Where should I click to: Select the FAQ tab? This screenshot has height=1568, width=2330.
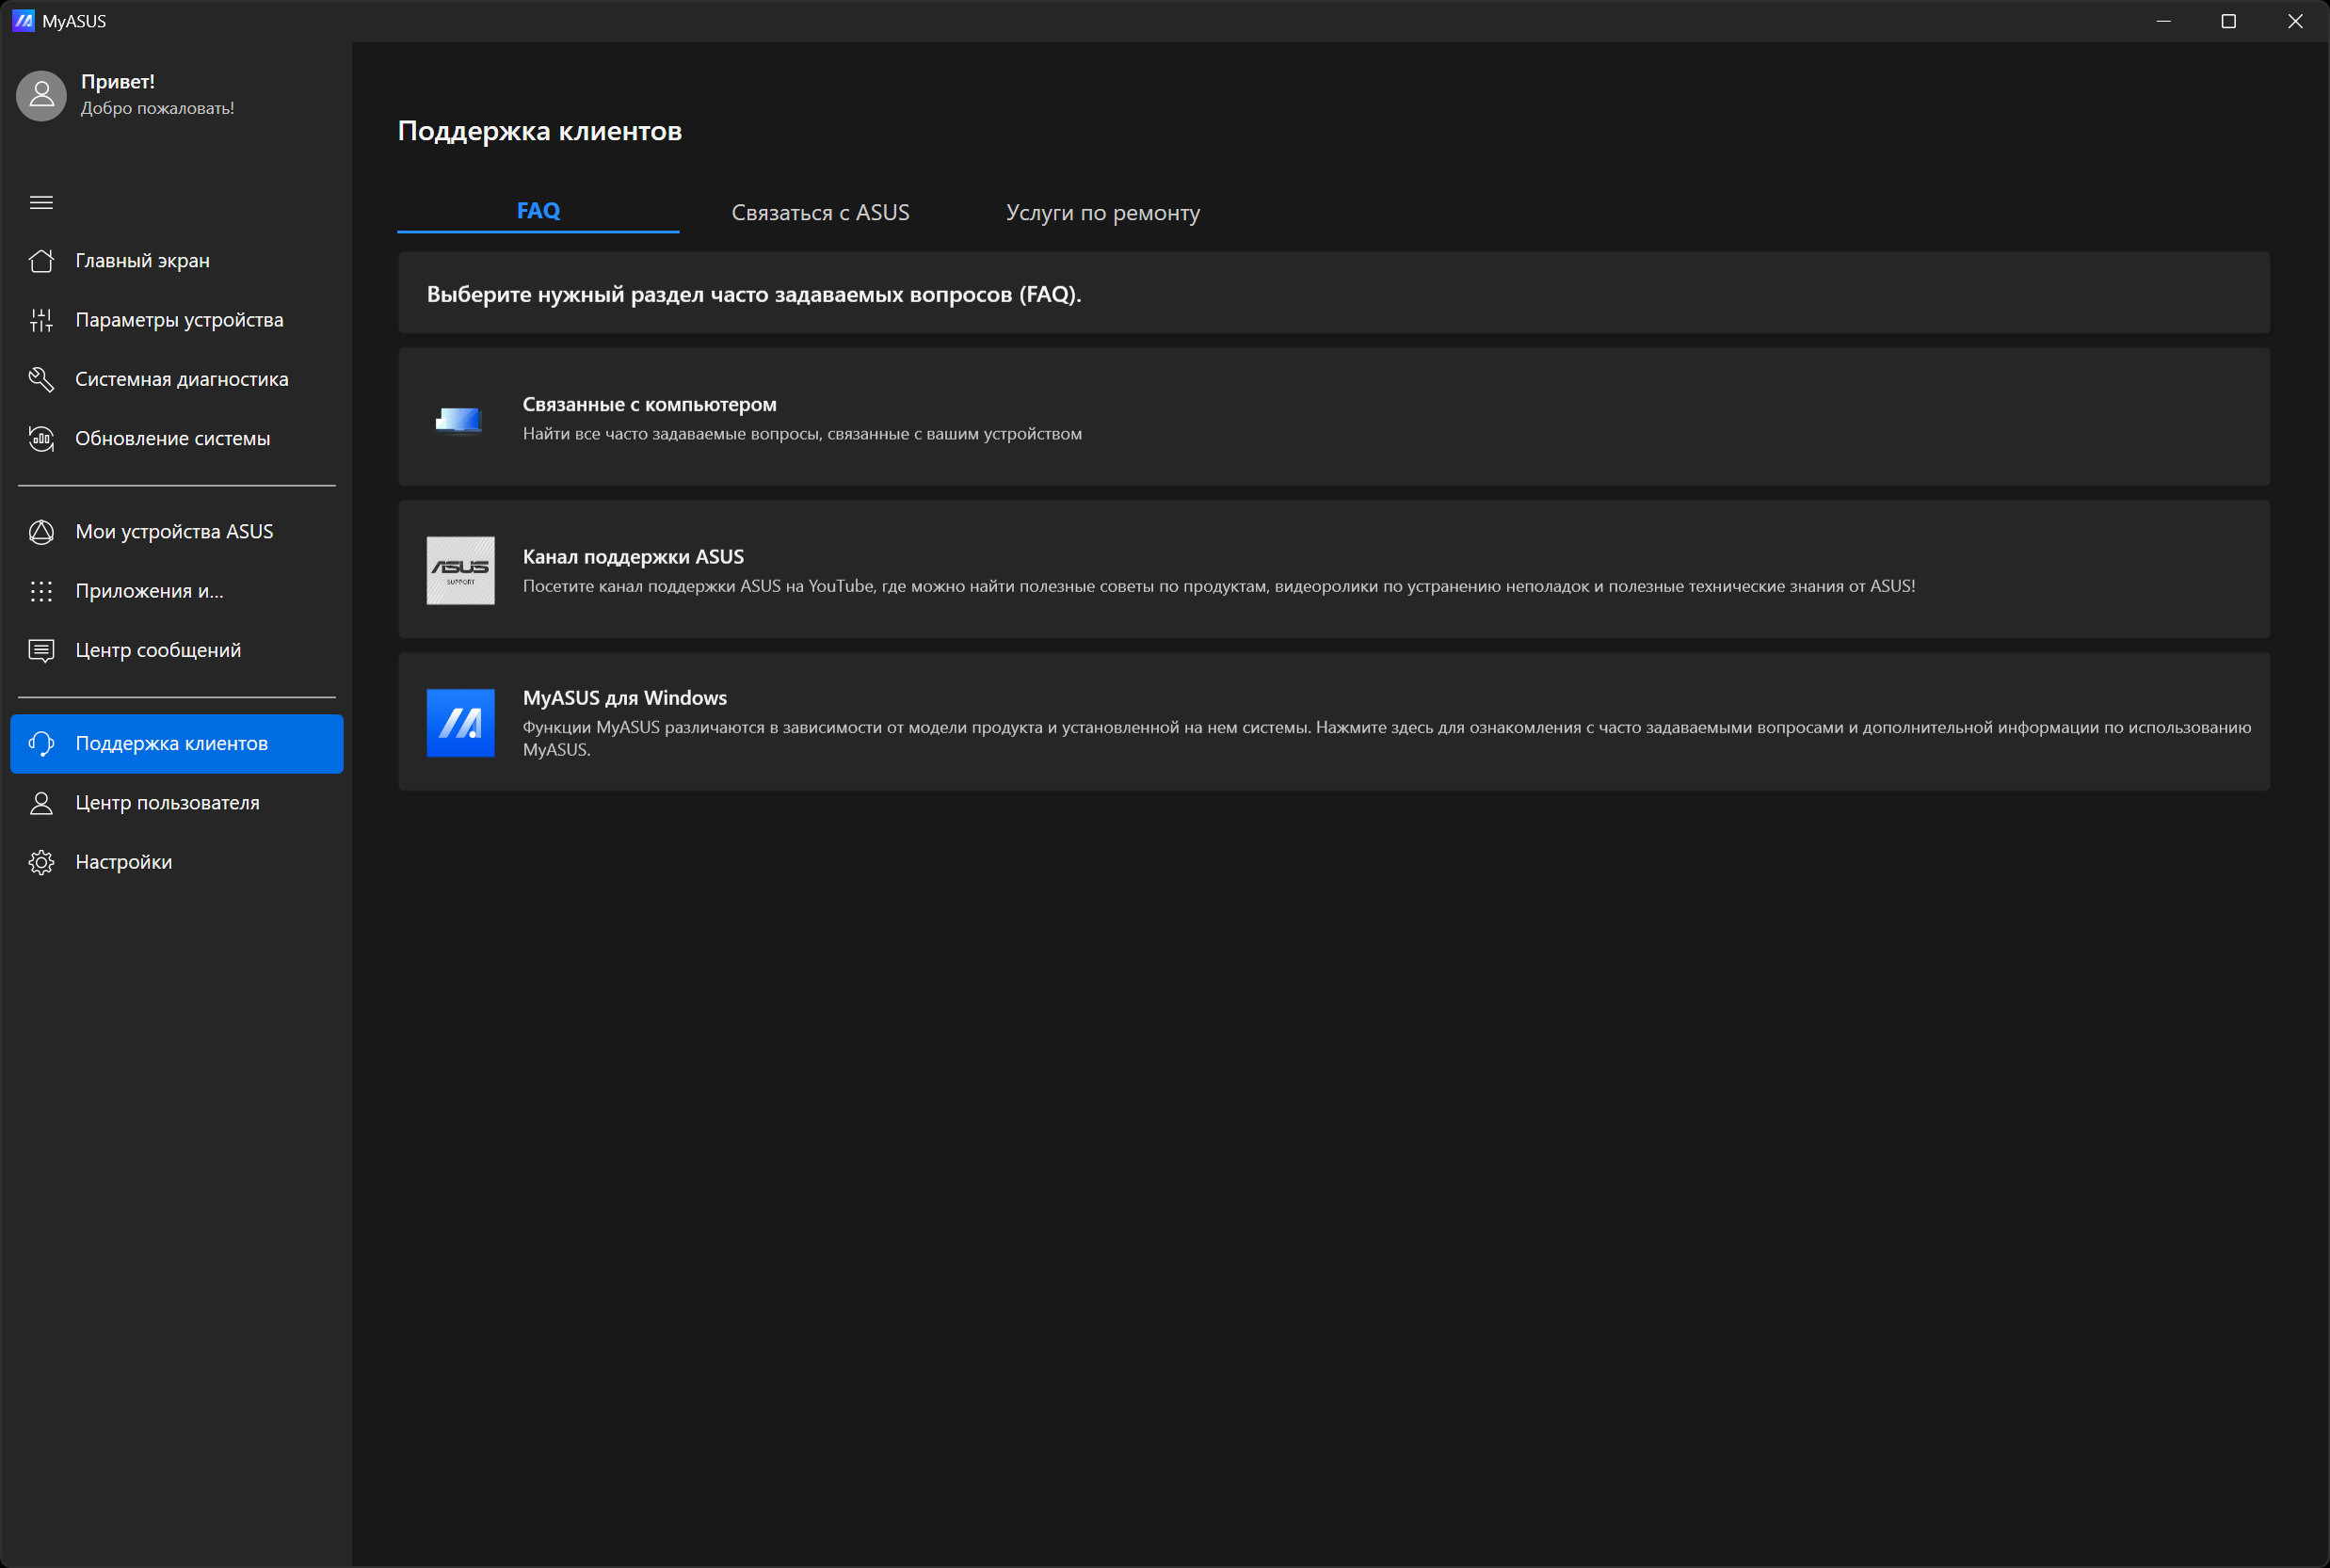point(538,211)
